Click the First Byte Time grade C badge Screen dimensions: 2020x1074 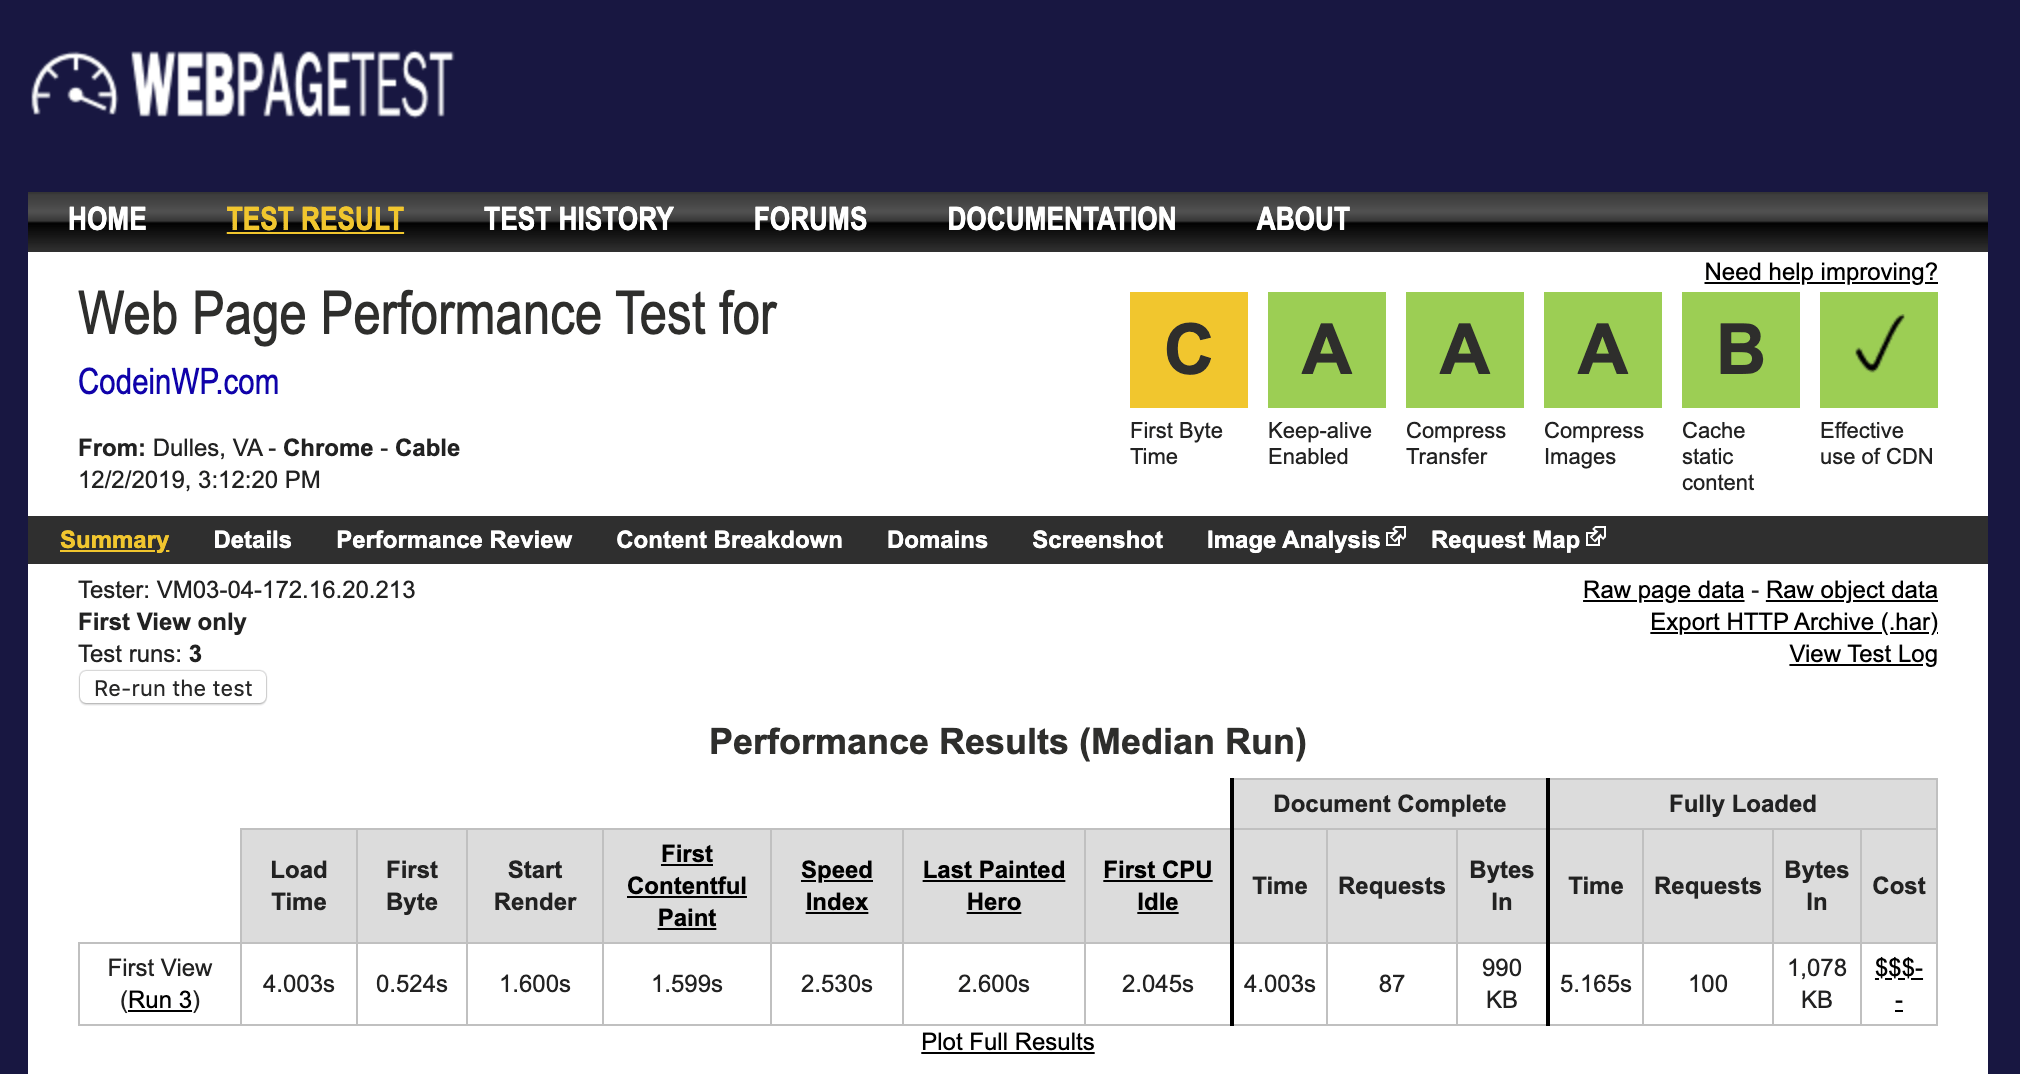tap(1187, 349)
